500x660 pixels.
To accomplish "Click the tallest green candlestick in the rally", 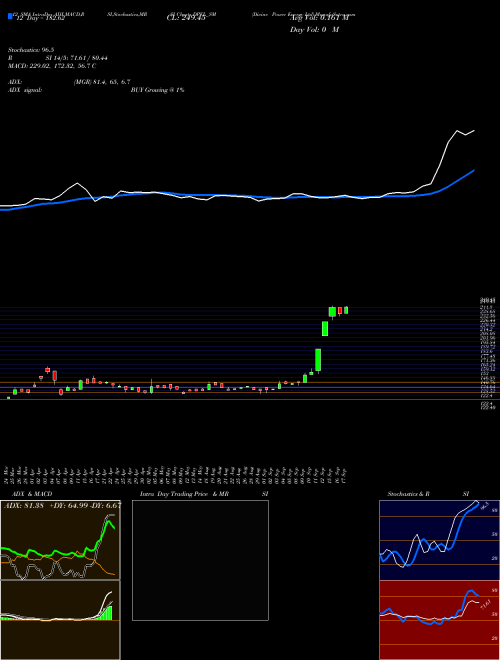I will pyautogui.click(x=318, y=359).
